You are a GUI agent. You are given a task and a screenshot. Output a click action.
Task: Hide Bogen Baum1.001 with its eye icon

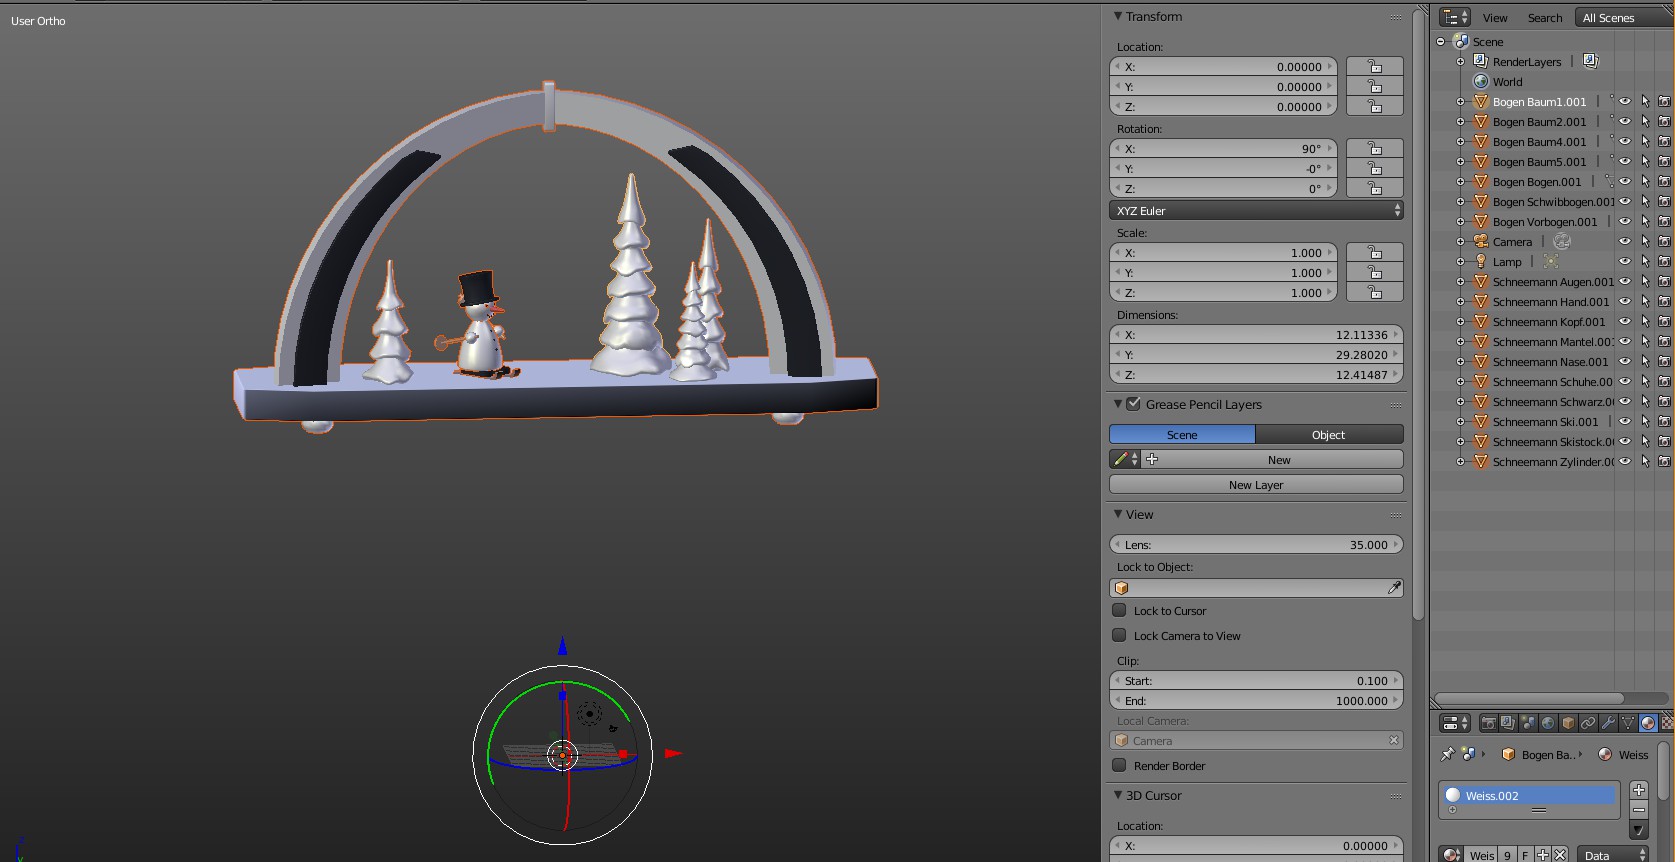click(x=1625, y=102)
